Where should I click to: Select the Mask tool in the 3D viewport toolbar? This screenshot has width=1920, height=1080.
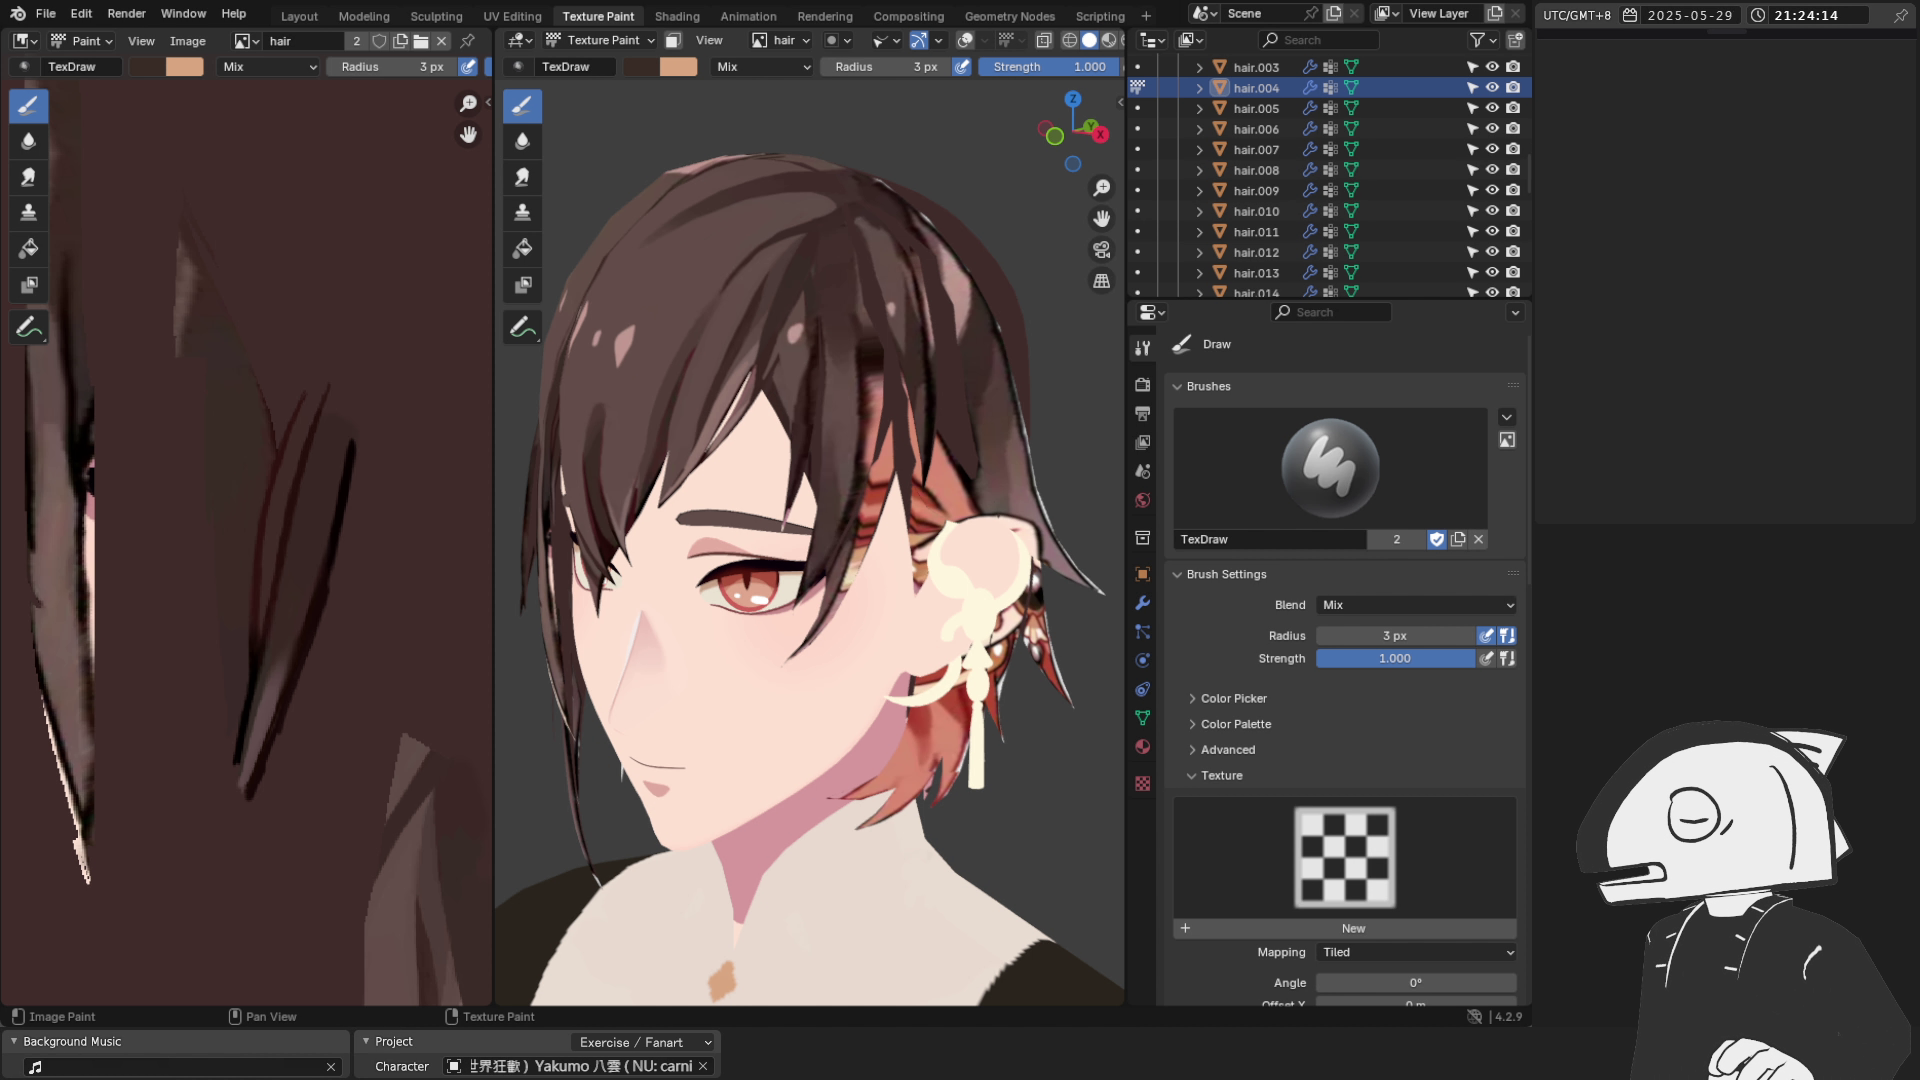click(x=522, y=285)
